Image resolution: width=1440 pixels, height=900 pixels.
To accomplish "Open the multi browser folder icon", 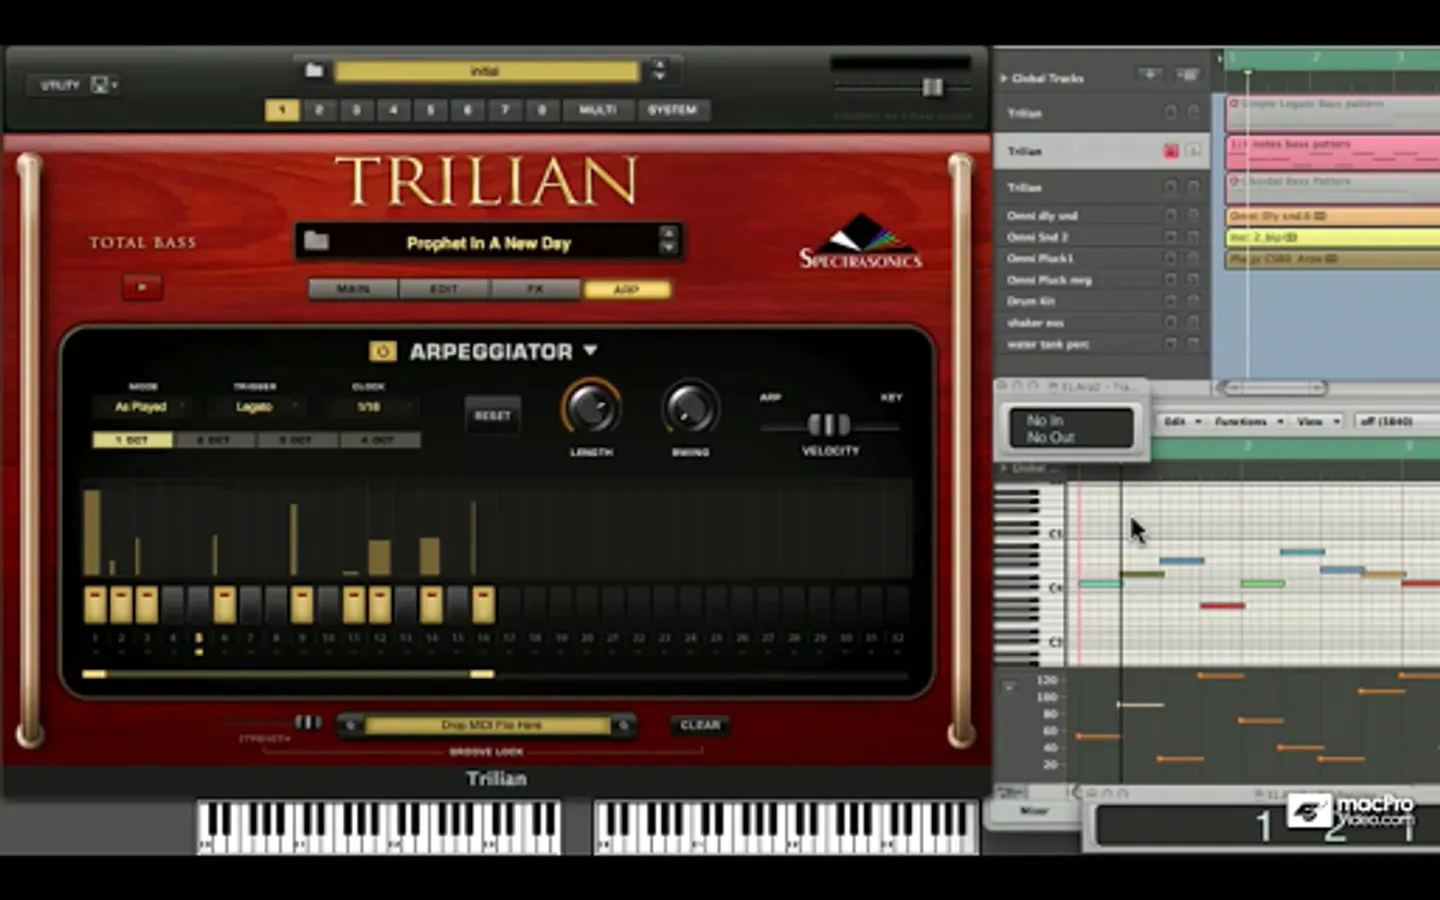I will [314, 70].
